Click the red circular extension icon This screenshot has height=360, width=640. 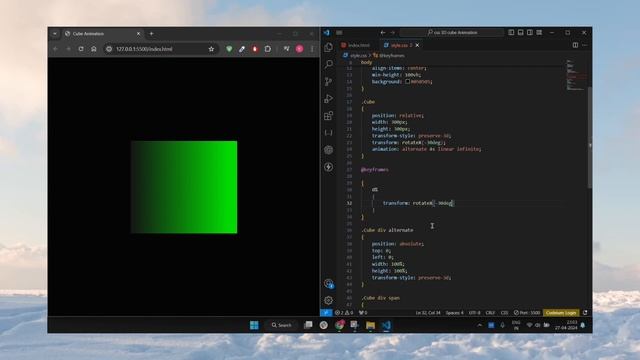point(255,49)
